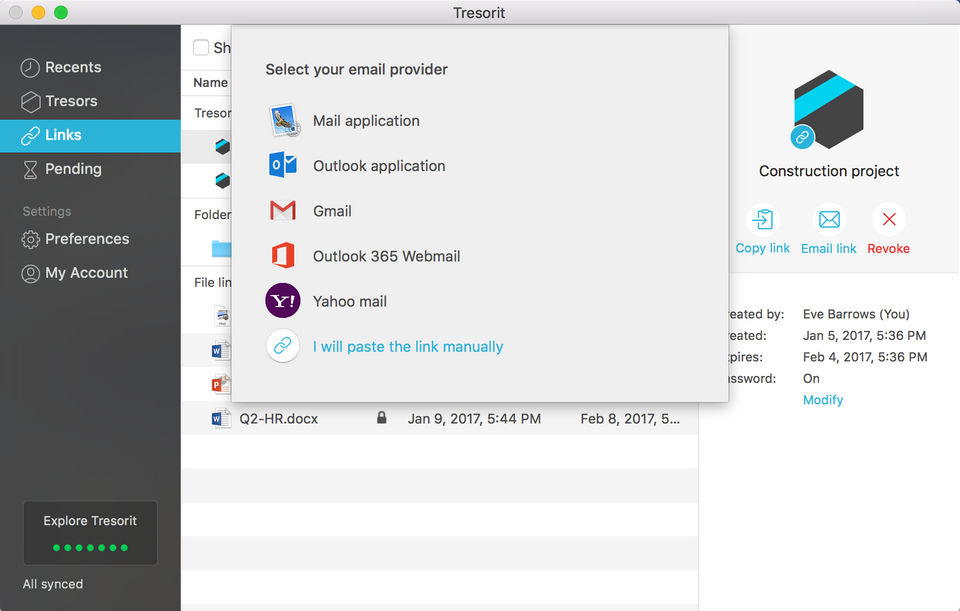Select the Yahoo mail text option
This screenshot has width=960, height=611.
pos(350,301)
